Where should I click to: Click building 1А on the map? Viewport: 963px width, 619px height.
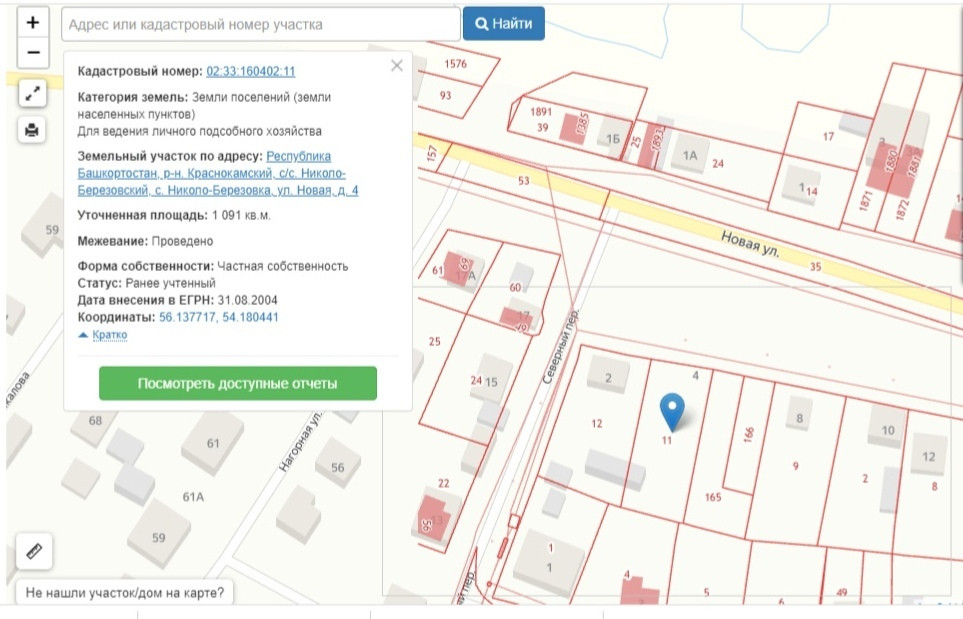click(x=690, y=156)
